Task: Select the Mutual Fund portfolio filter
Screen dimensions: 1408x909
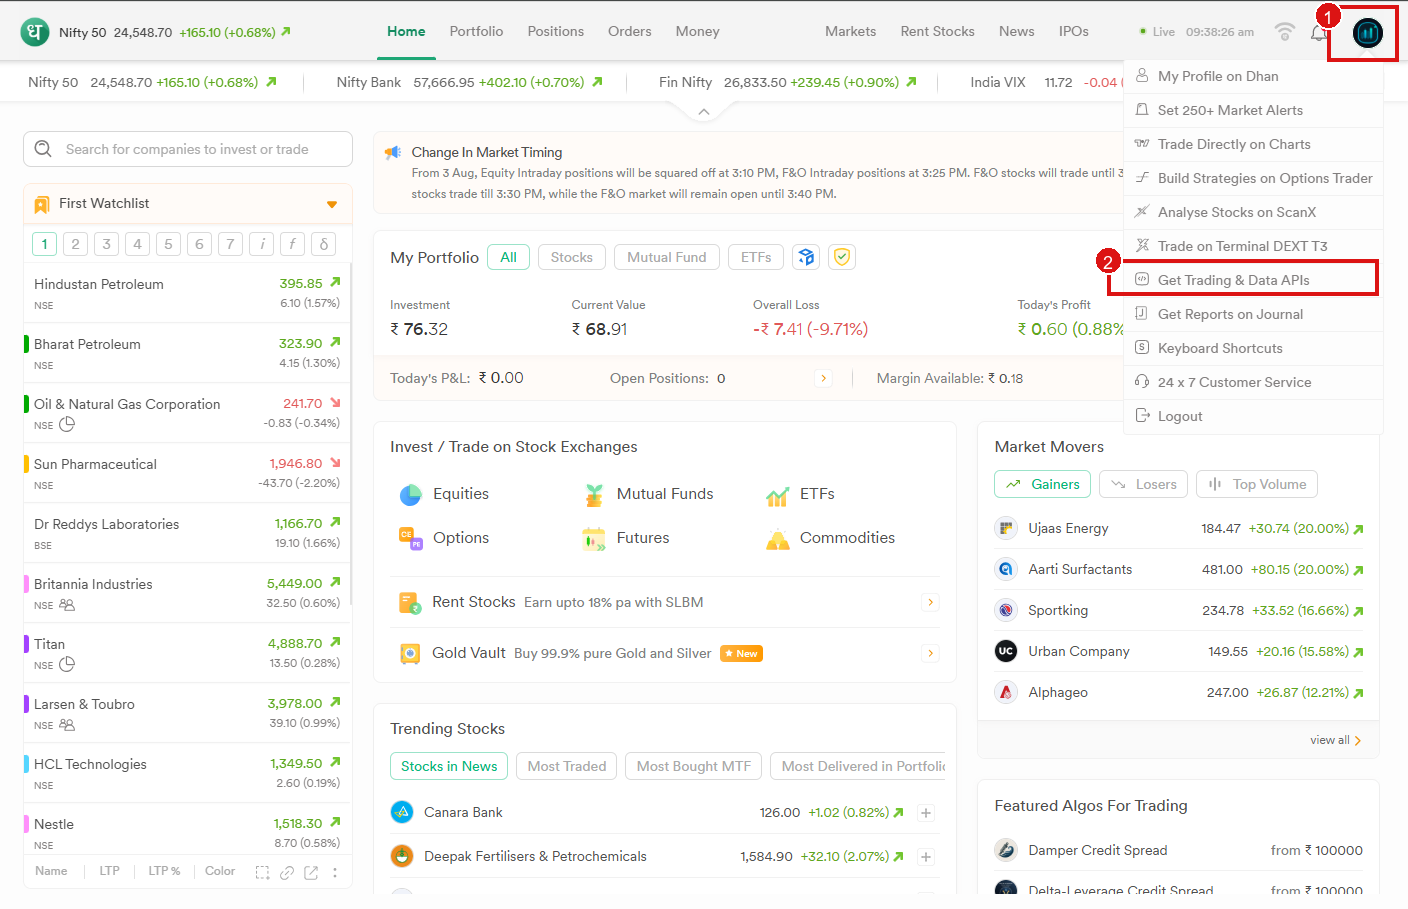Action: tap(667, 257)
